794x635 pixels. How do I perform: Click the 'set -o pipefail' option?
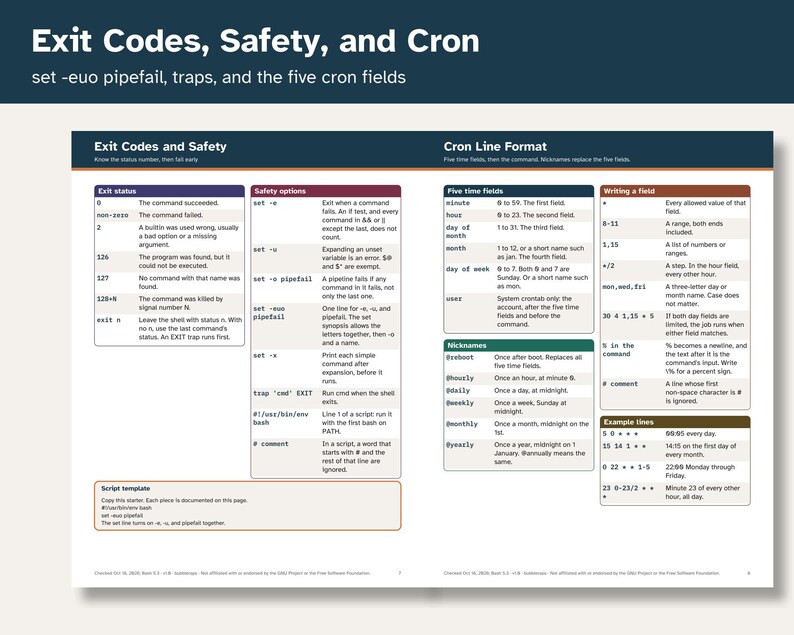tap(283, 279)
